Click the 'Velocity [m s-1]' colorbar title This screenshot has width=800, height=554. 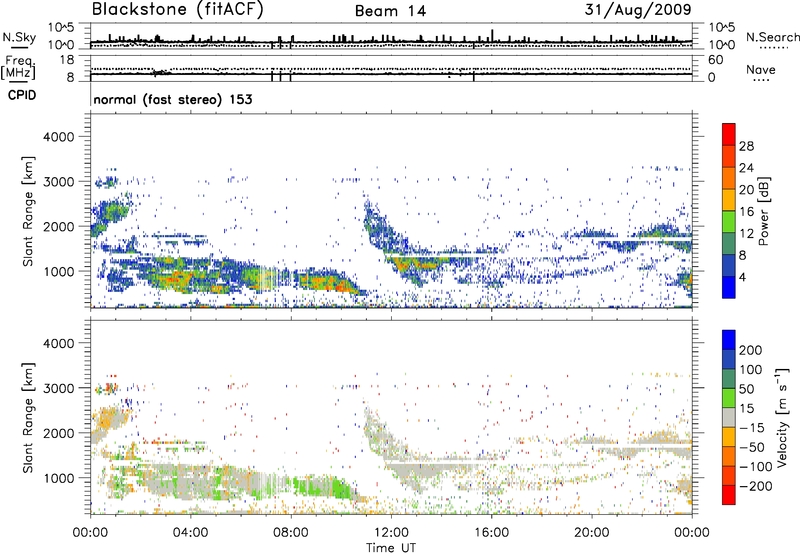pyautogui.click(x=782, y=417)
